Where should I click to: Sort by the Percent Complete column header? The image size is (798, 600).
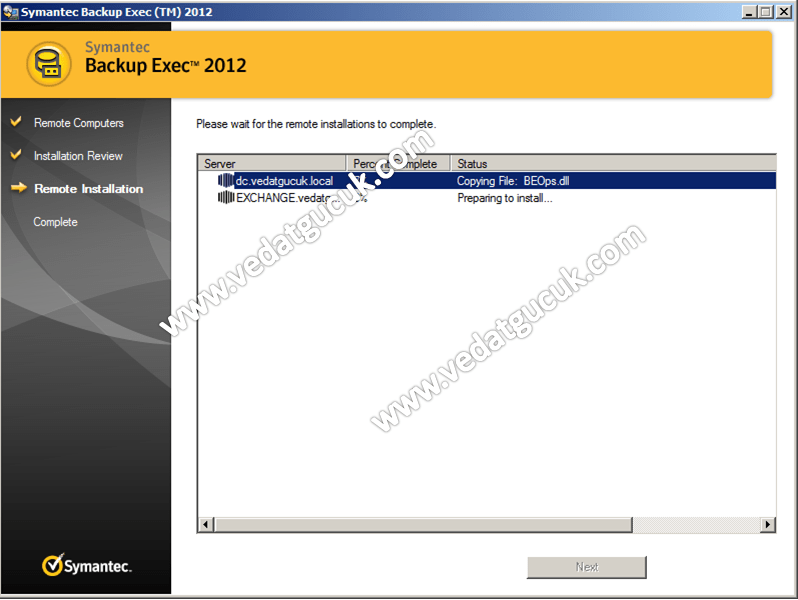point(398,163)
